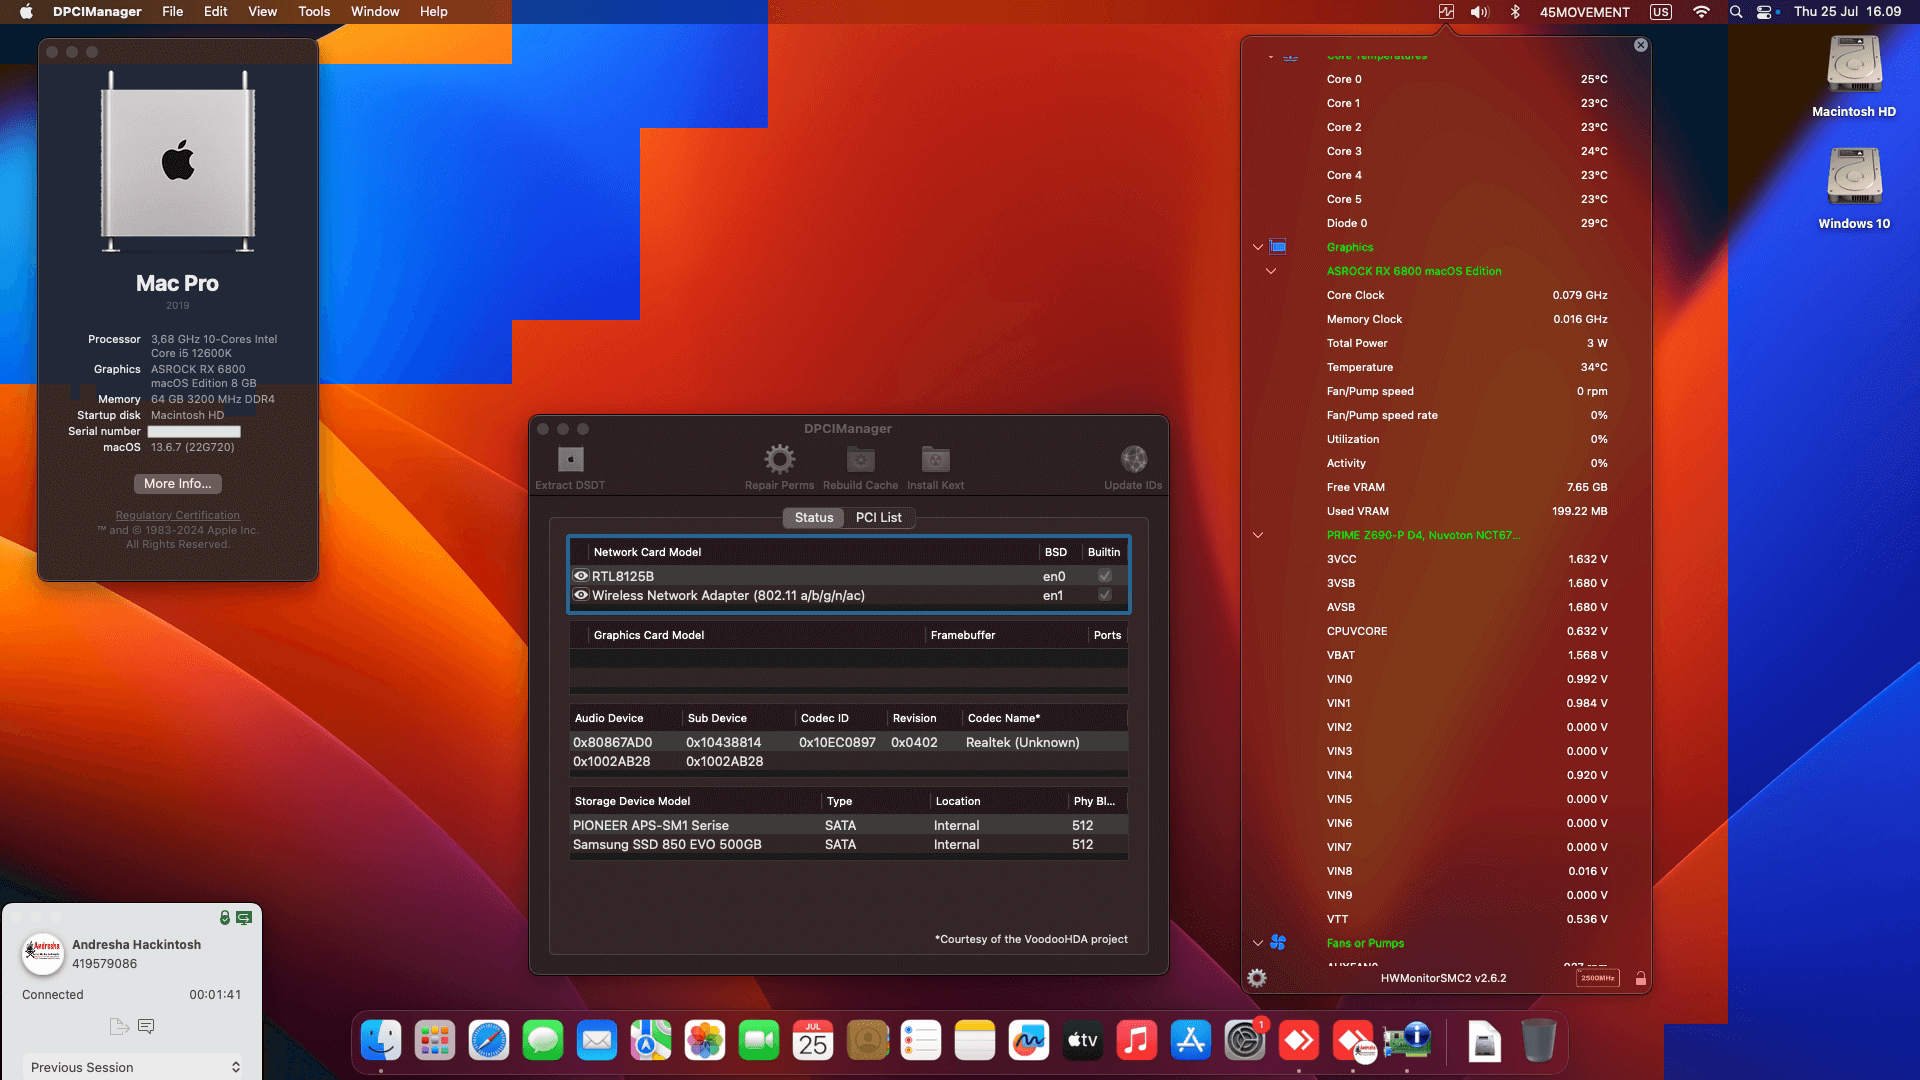This screenshot has width=1920, height=1080.
Task: Open Finder from the Dock
Action: pos(381,1041)
